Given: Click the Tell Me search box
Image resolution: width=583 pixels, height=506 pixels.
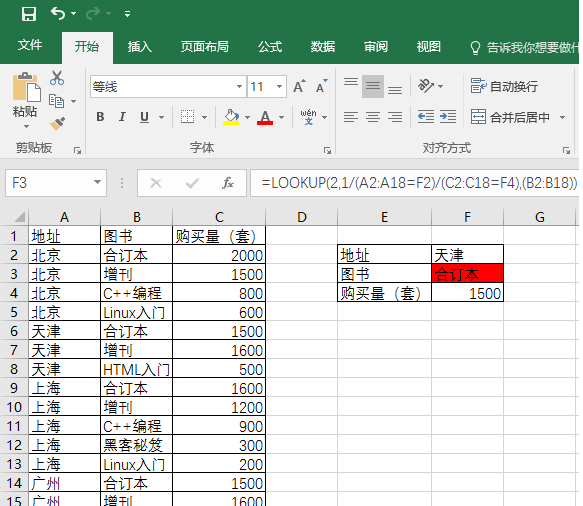Looking at the screenshot, I should click(524, 48).
